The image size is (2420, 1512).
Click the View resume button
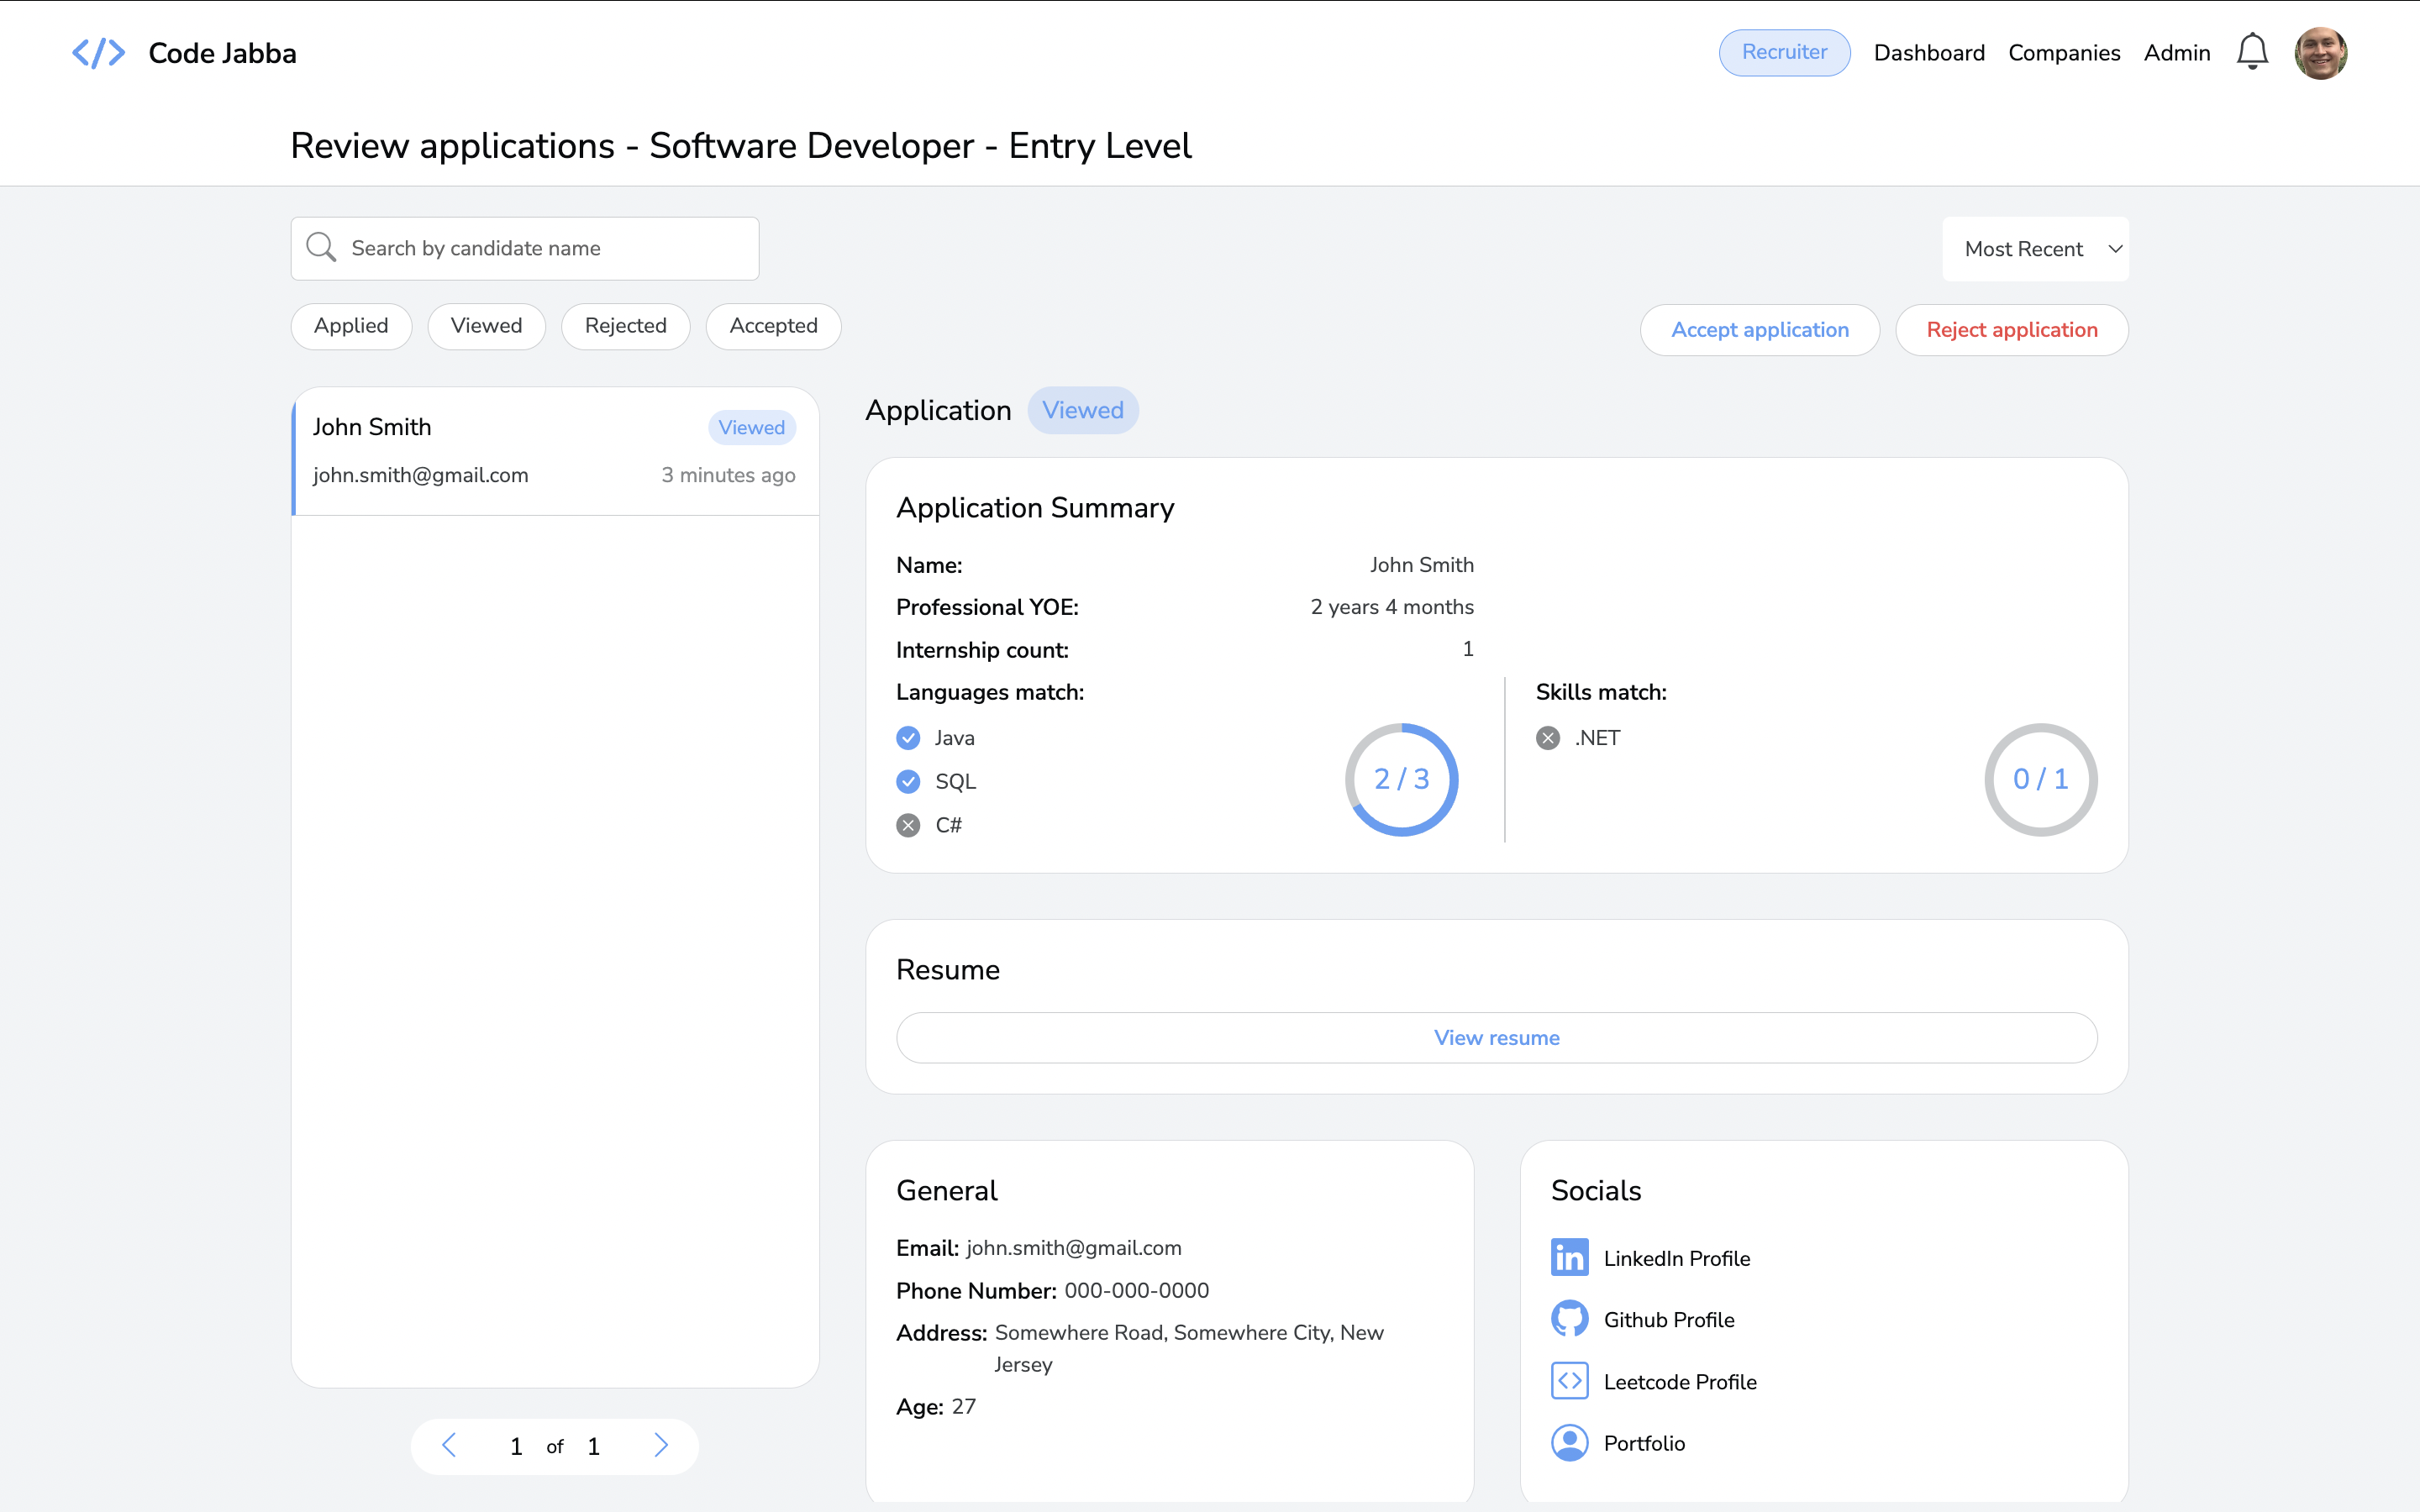click(x=1496, y=1037)
